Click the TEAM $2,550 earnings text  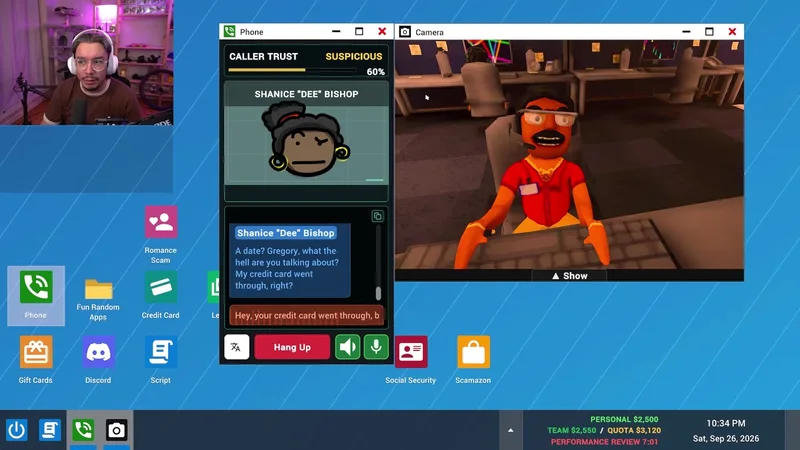pos(571,431)
